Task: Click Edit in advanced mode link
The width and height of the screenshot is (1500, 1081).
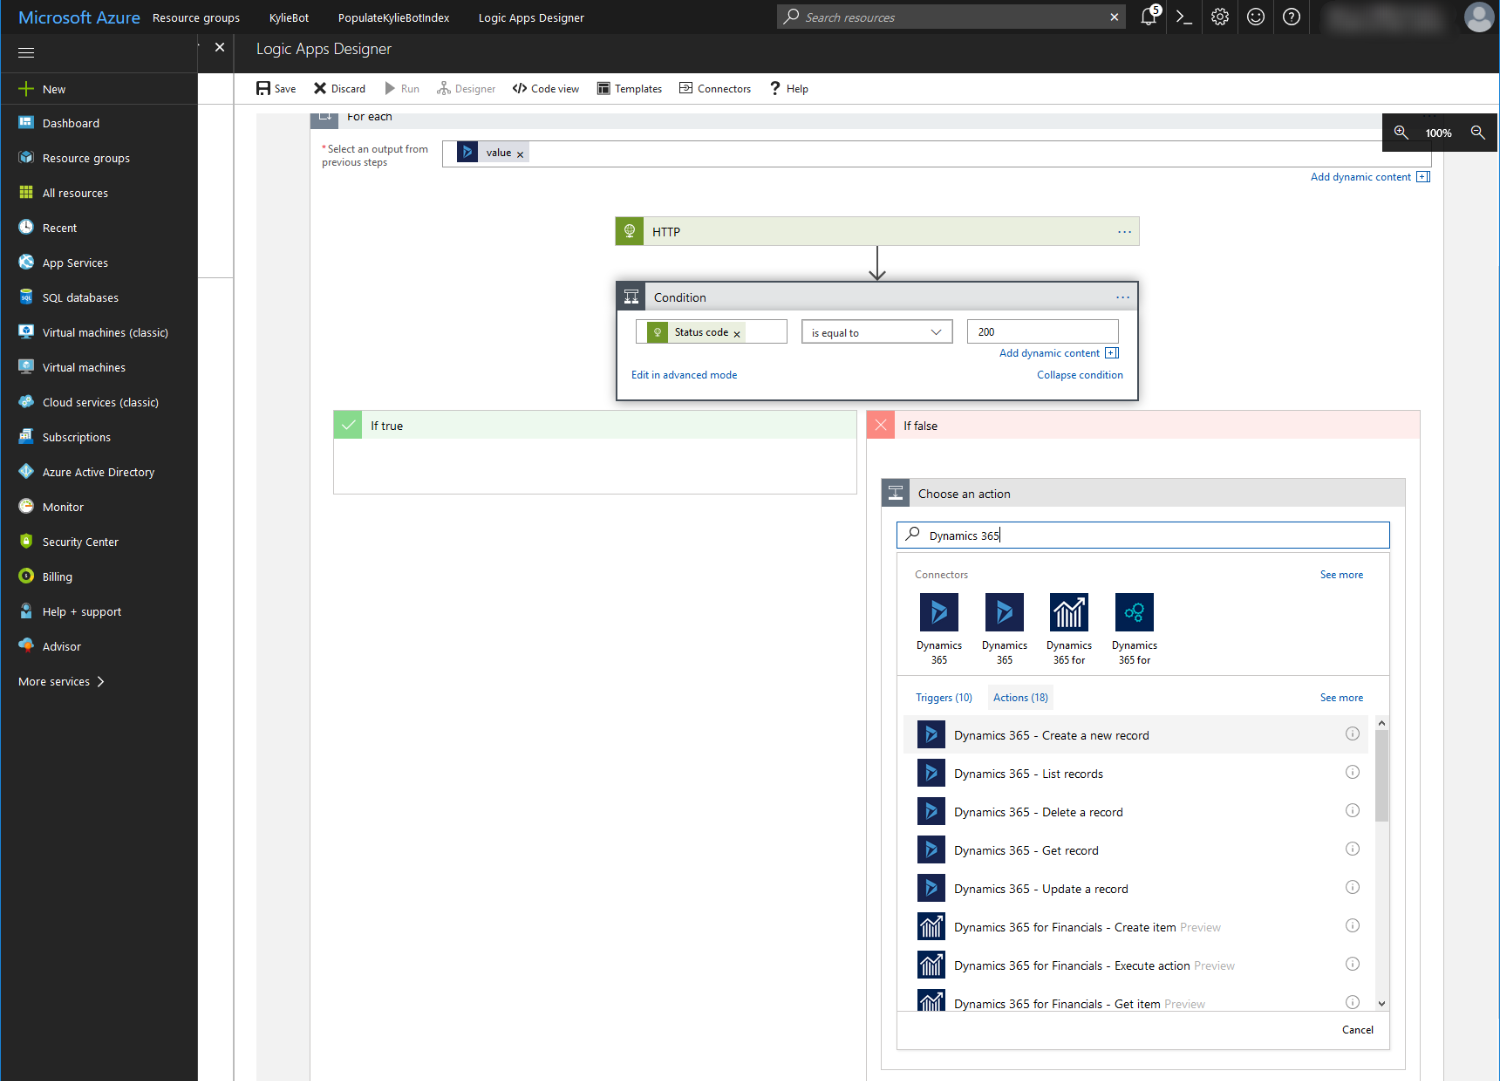Action: pyautogui.click(x=684, y=375)
